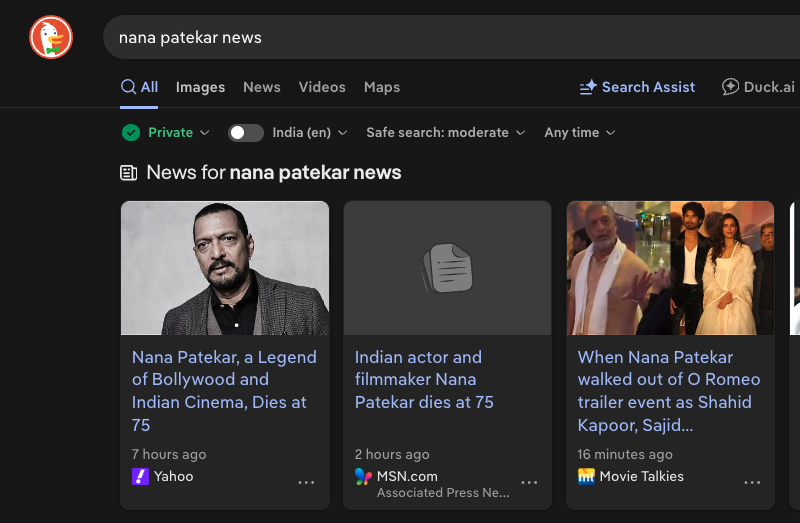Select the All tab
Screen dimensions: 800x523
(x=139, y=87)
